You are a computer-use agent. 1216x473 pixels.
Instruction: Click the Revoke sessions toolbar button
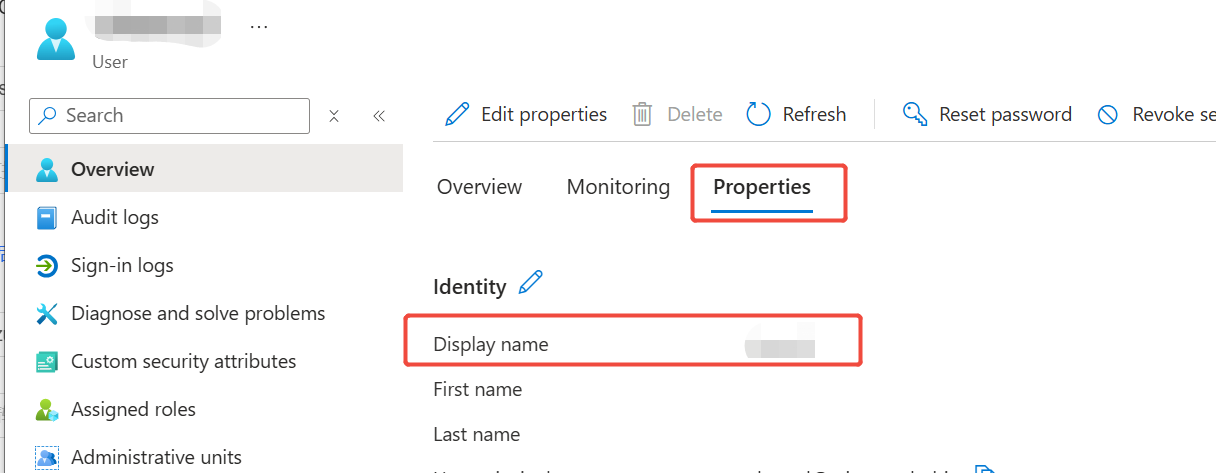point(1156,114)
